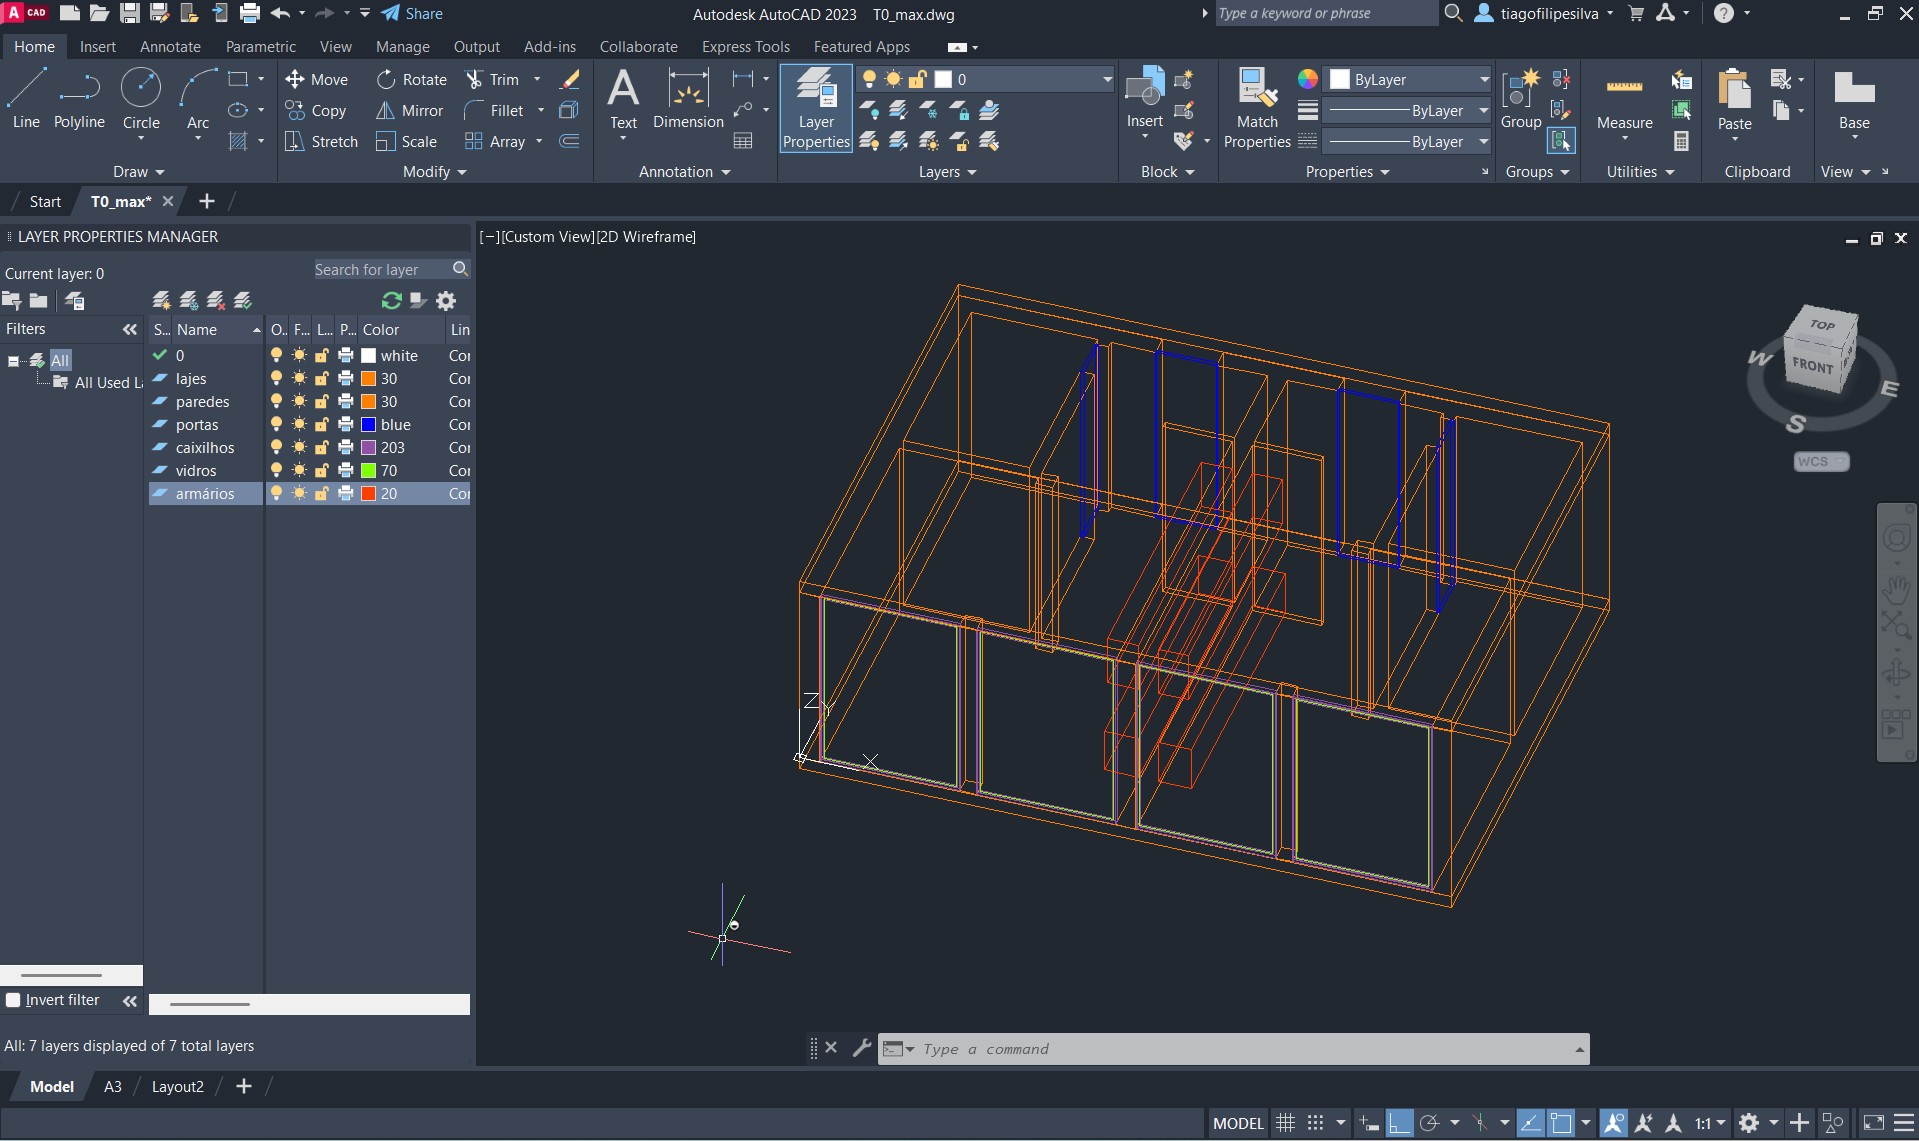Click the Share button
The height and width of the screenshot is (1141, 1919).
pyautogui.click(x=412, y=14)
